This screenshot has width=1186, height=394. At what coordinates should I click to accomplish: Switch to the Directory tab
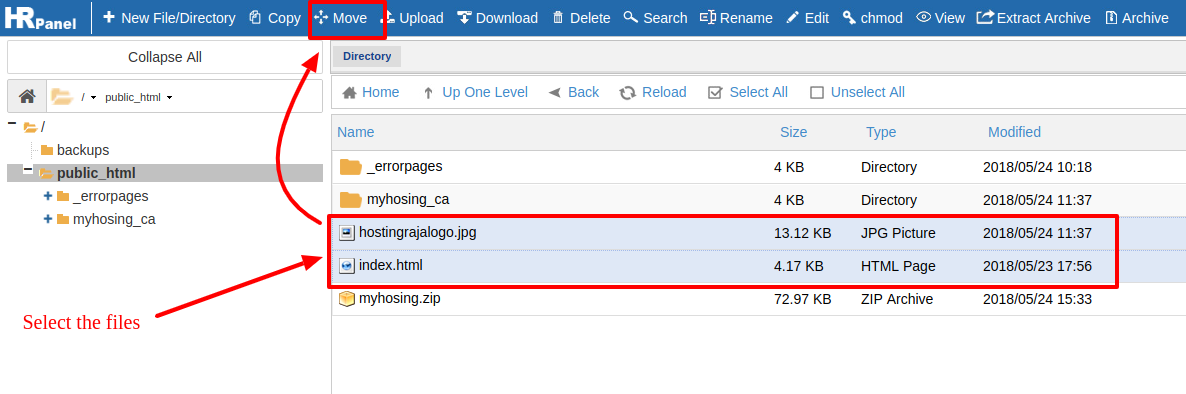(x=367, y=56)
